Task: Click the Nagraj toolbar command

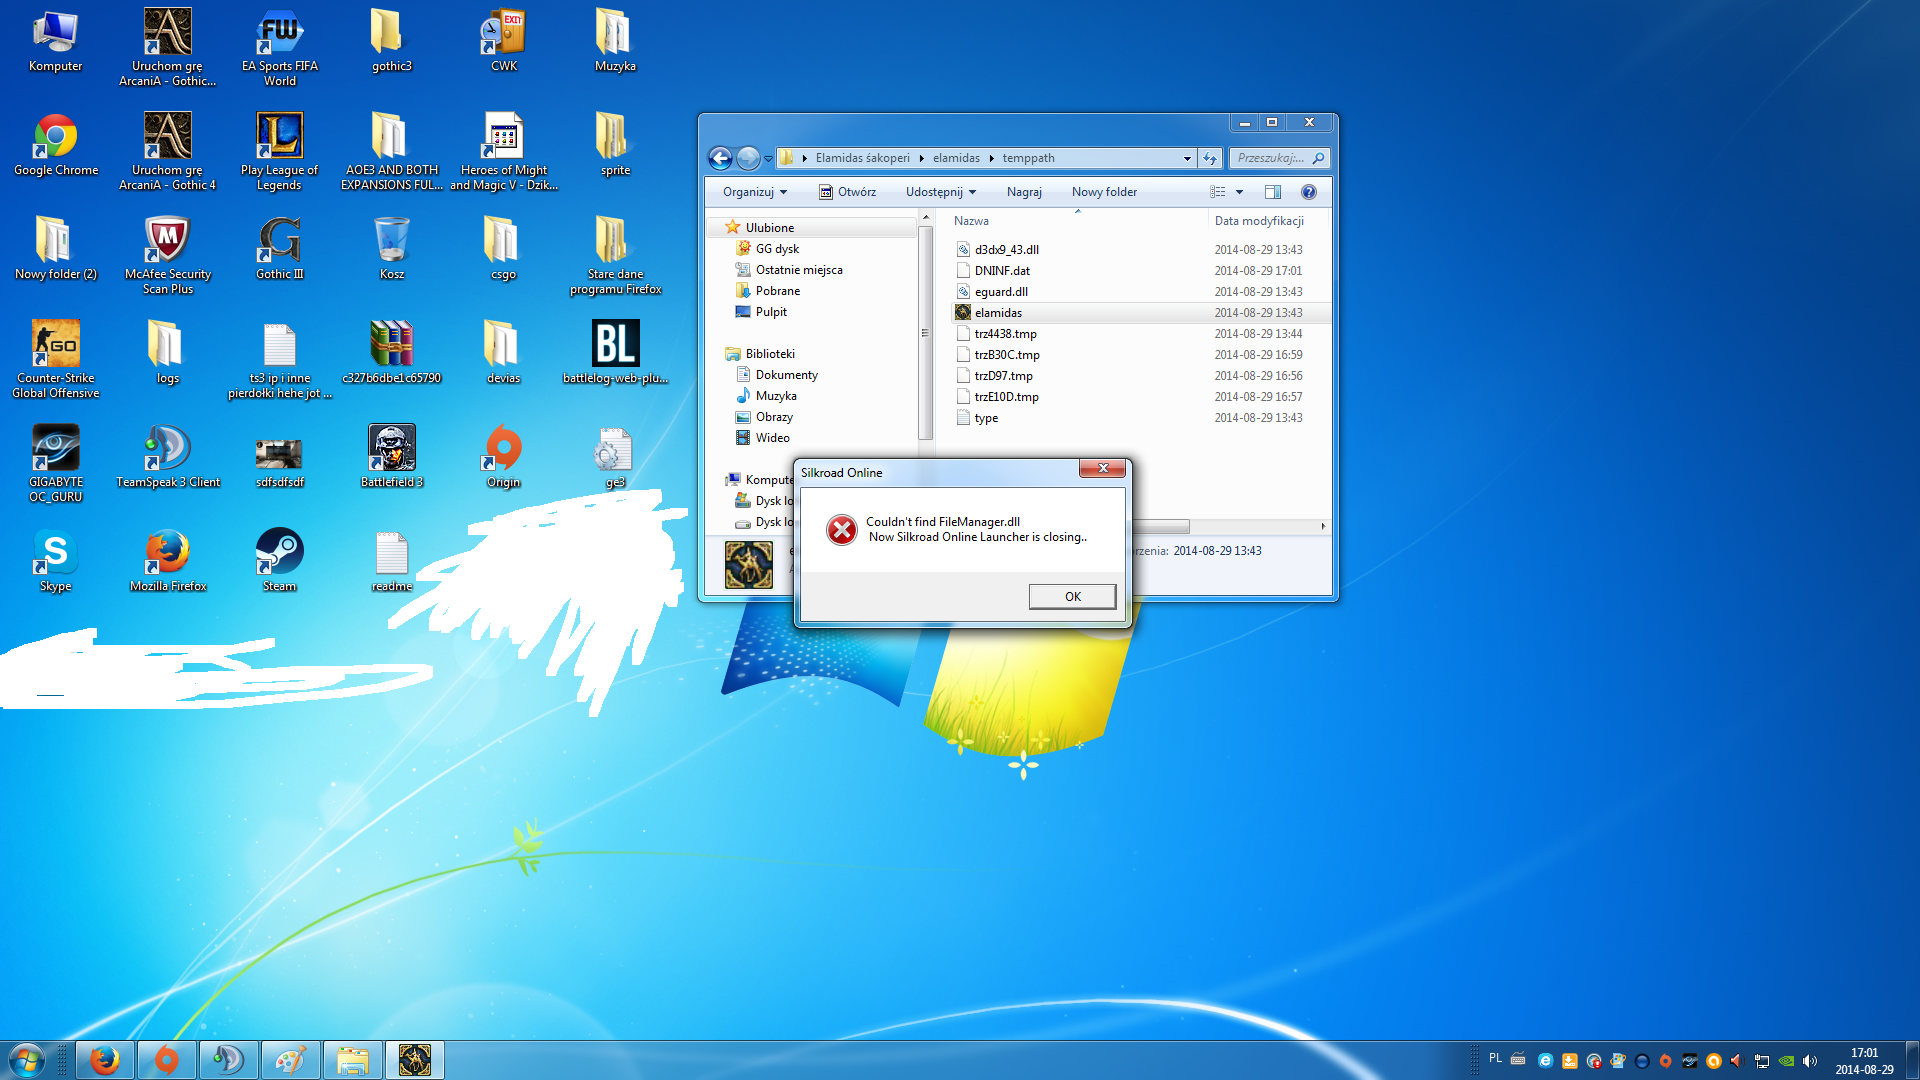Action: 1024,192
